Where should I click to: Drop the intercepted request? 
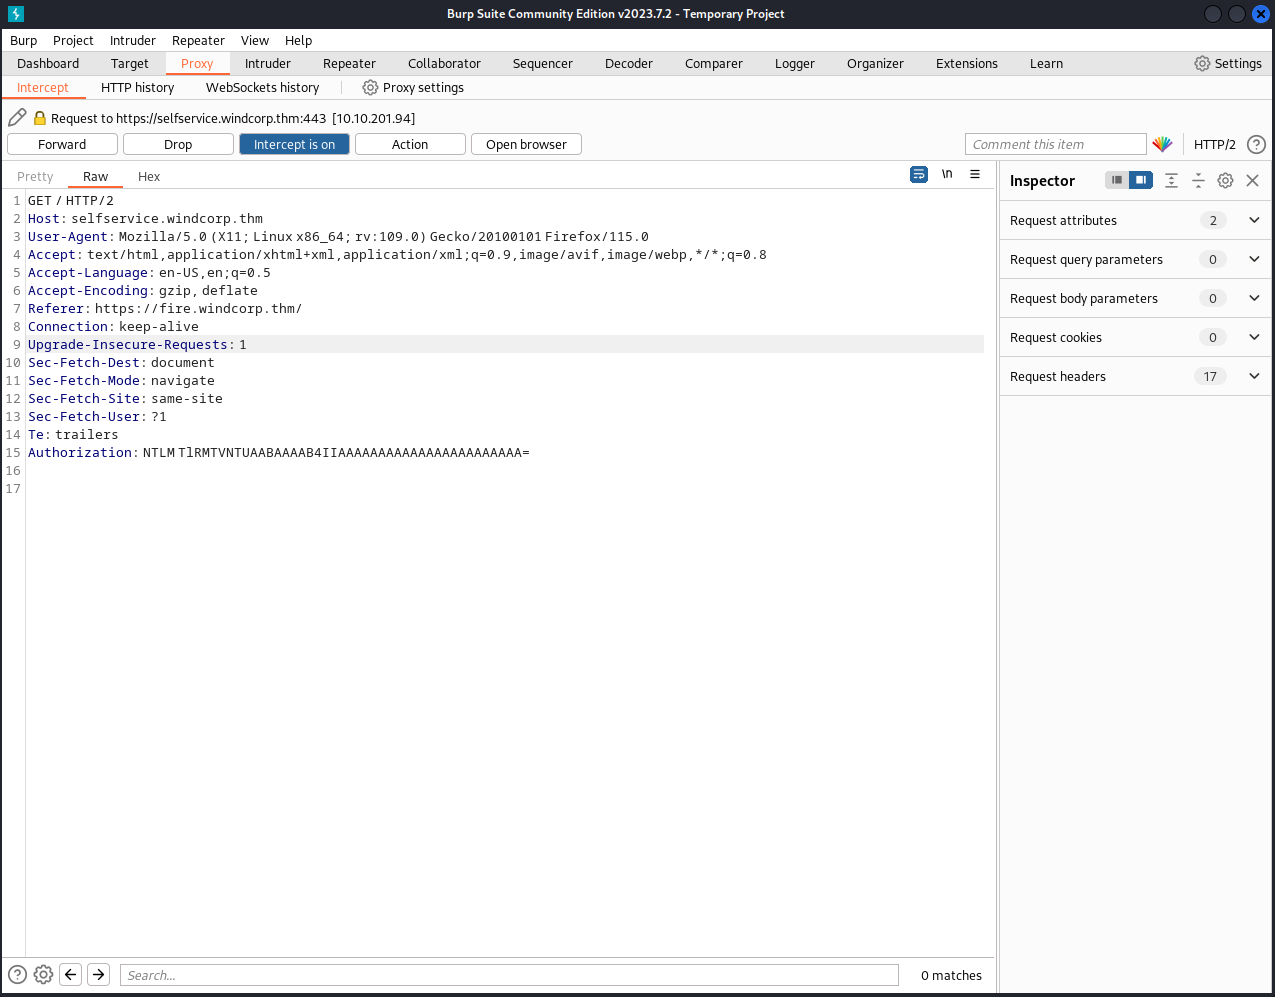(x=178, y=144)
